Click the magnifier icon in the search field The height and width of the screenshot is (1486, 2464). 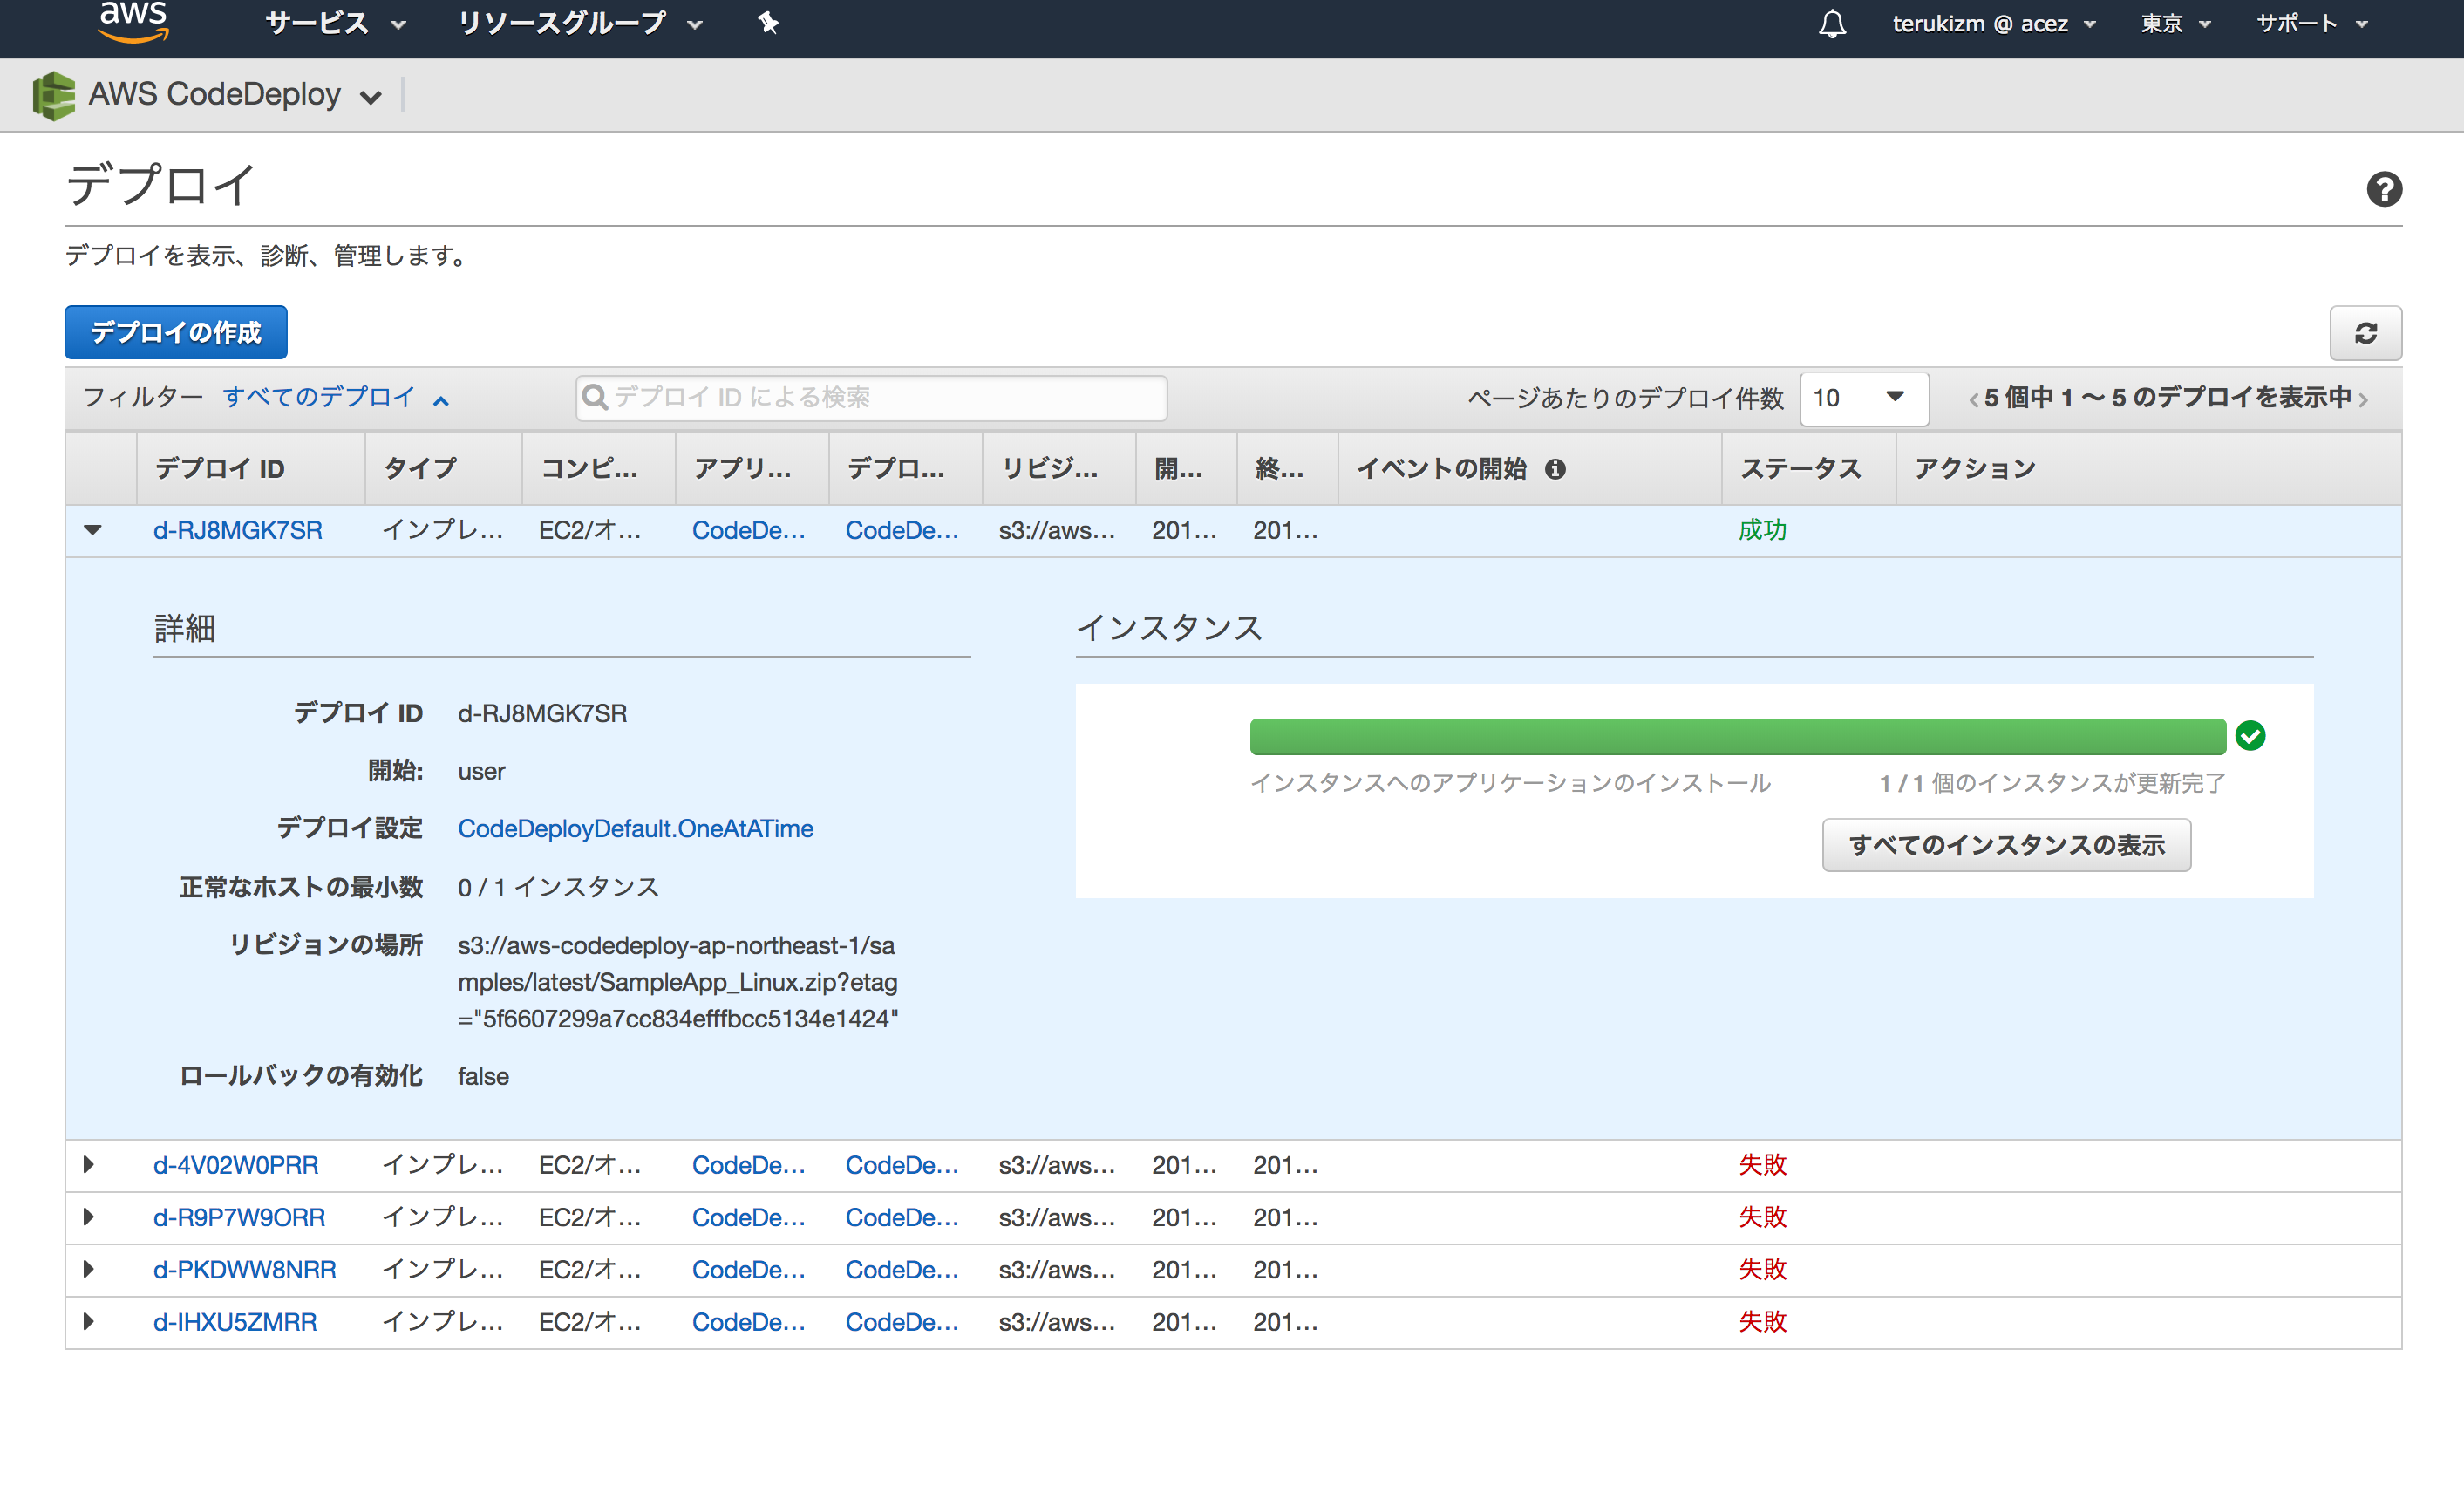(596, 397)
